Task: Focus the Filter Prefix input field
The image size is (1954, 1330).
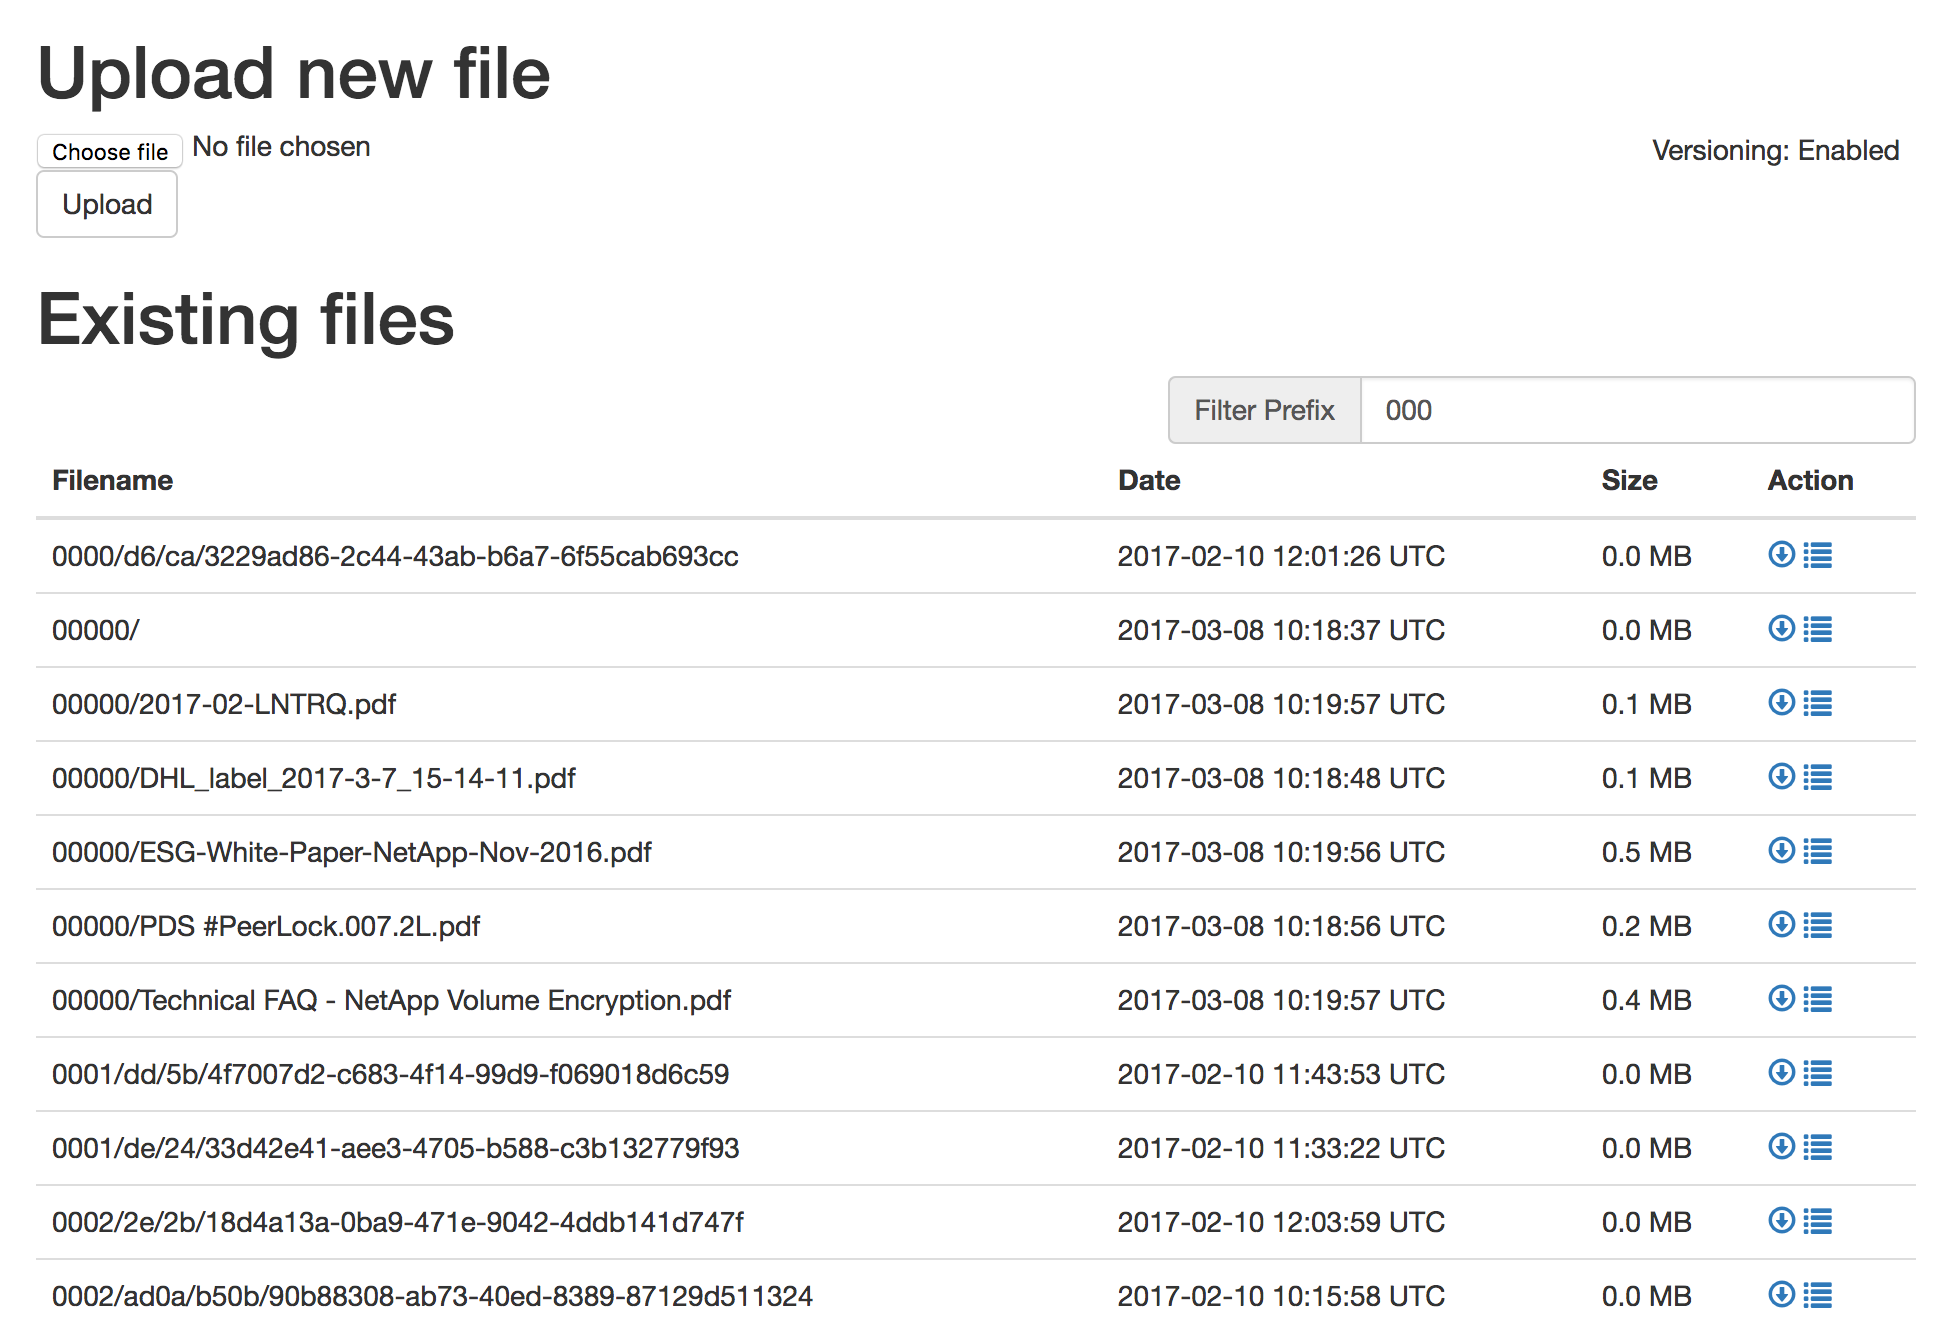Action: click(1636, 410)
